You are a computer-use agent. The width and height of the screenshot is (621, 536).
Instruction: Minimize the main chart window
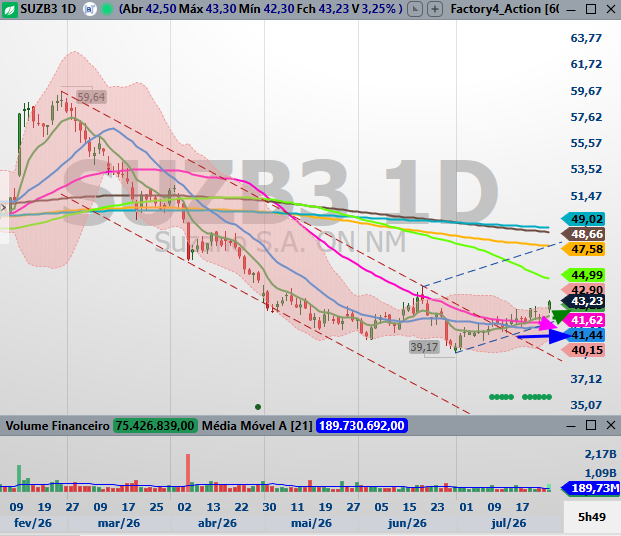(x=571, y=10)
